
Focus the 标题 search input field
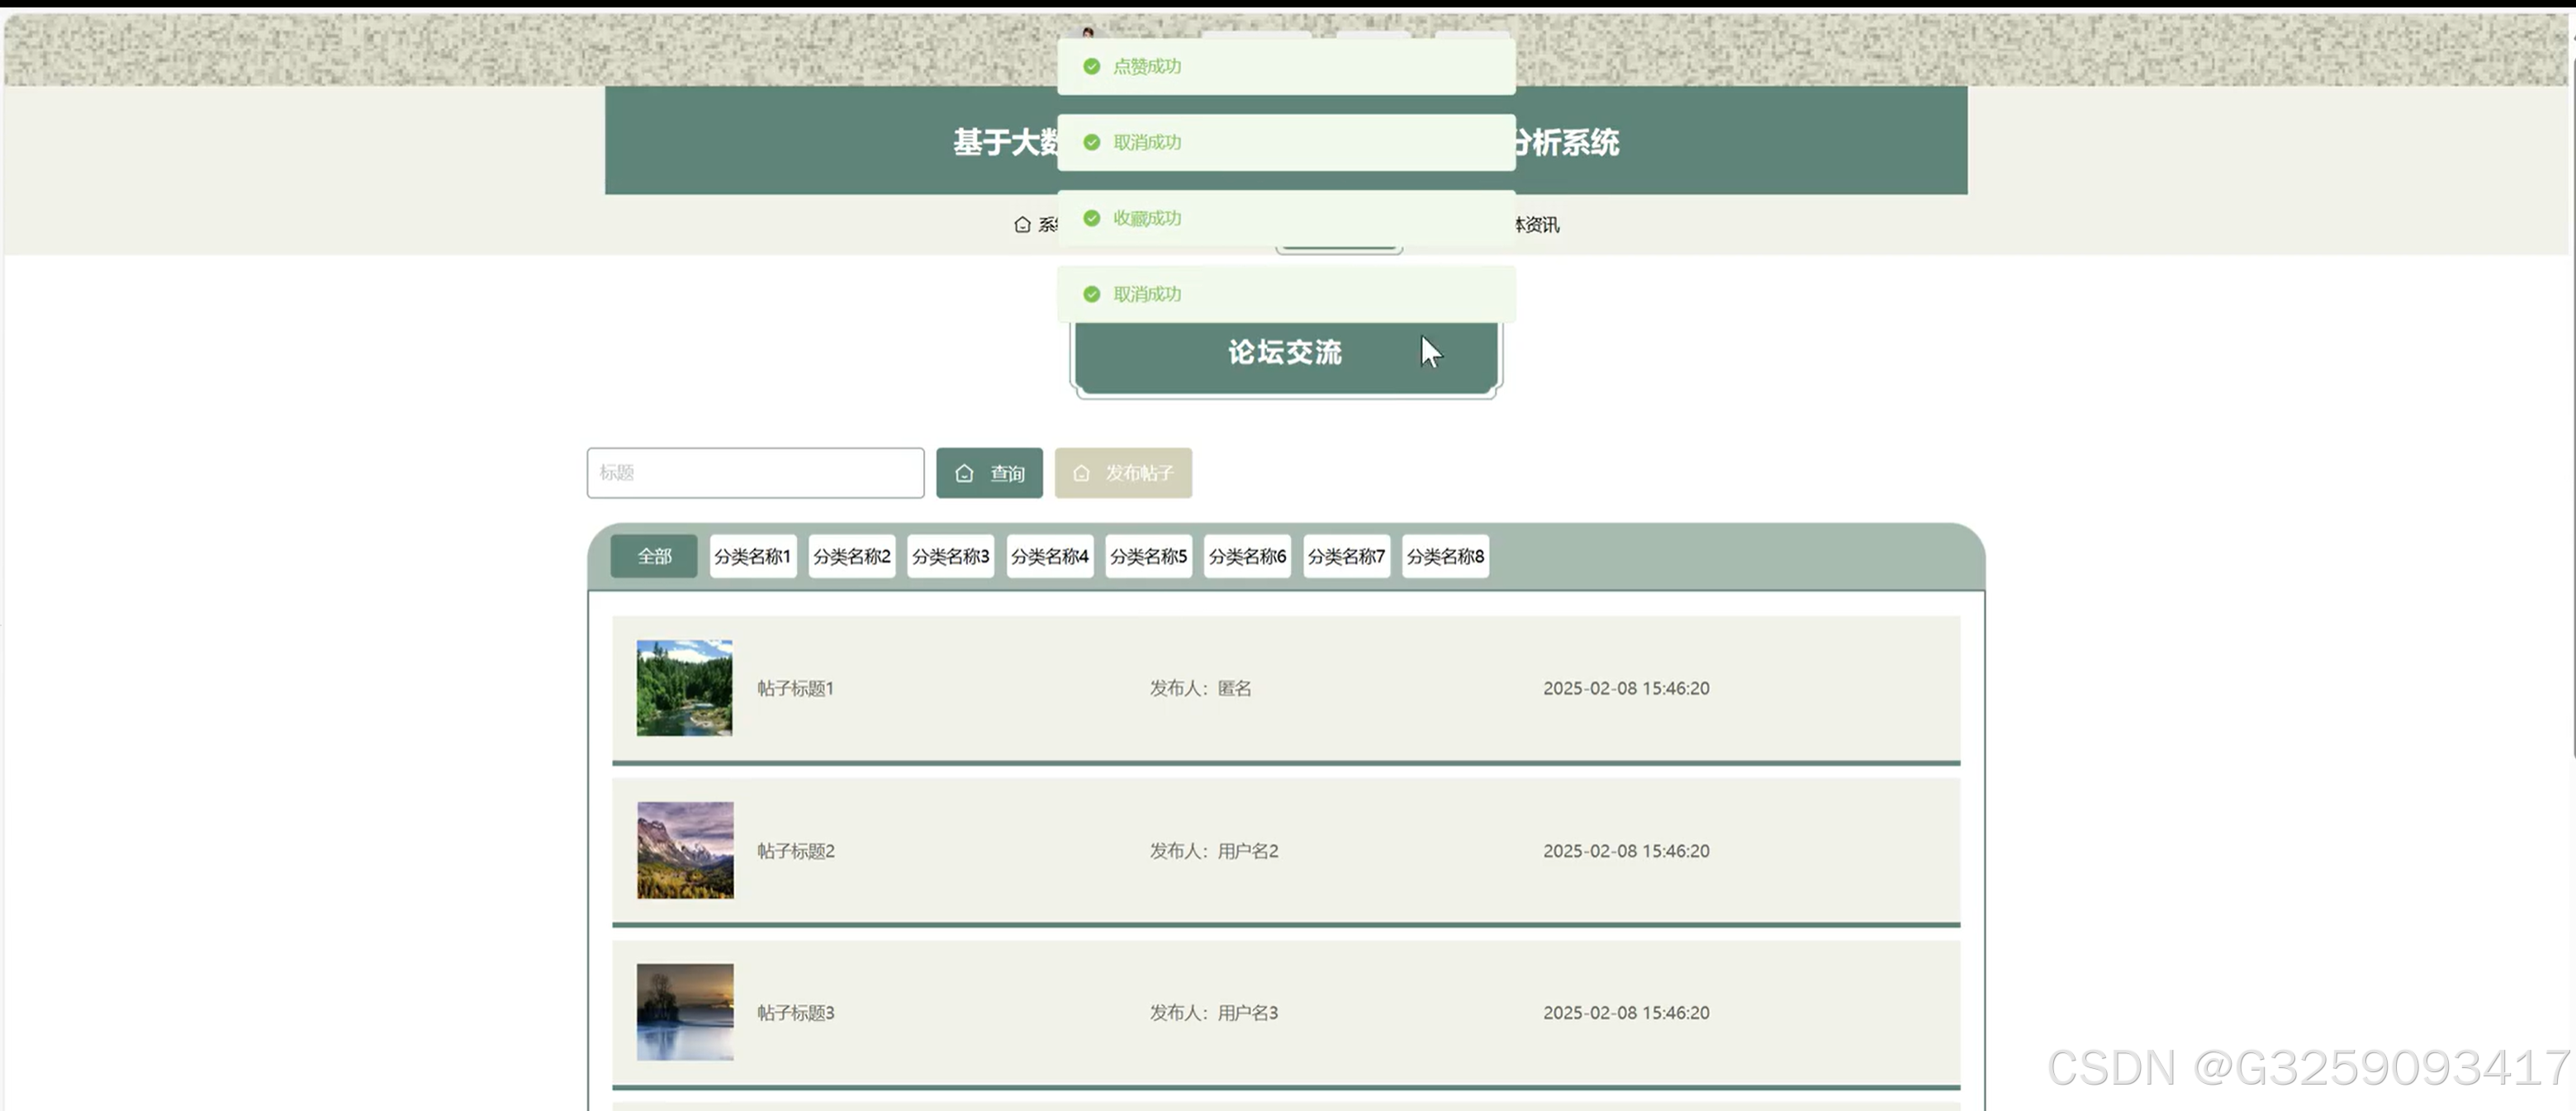[x=755, y=473]
